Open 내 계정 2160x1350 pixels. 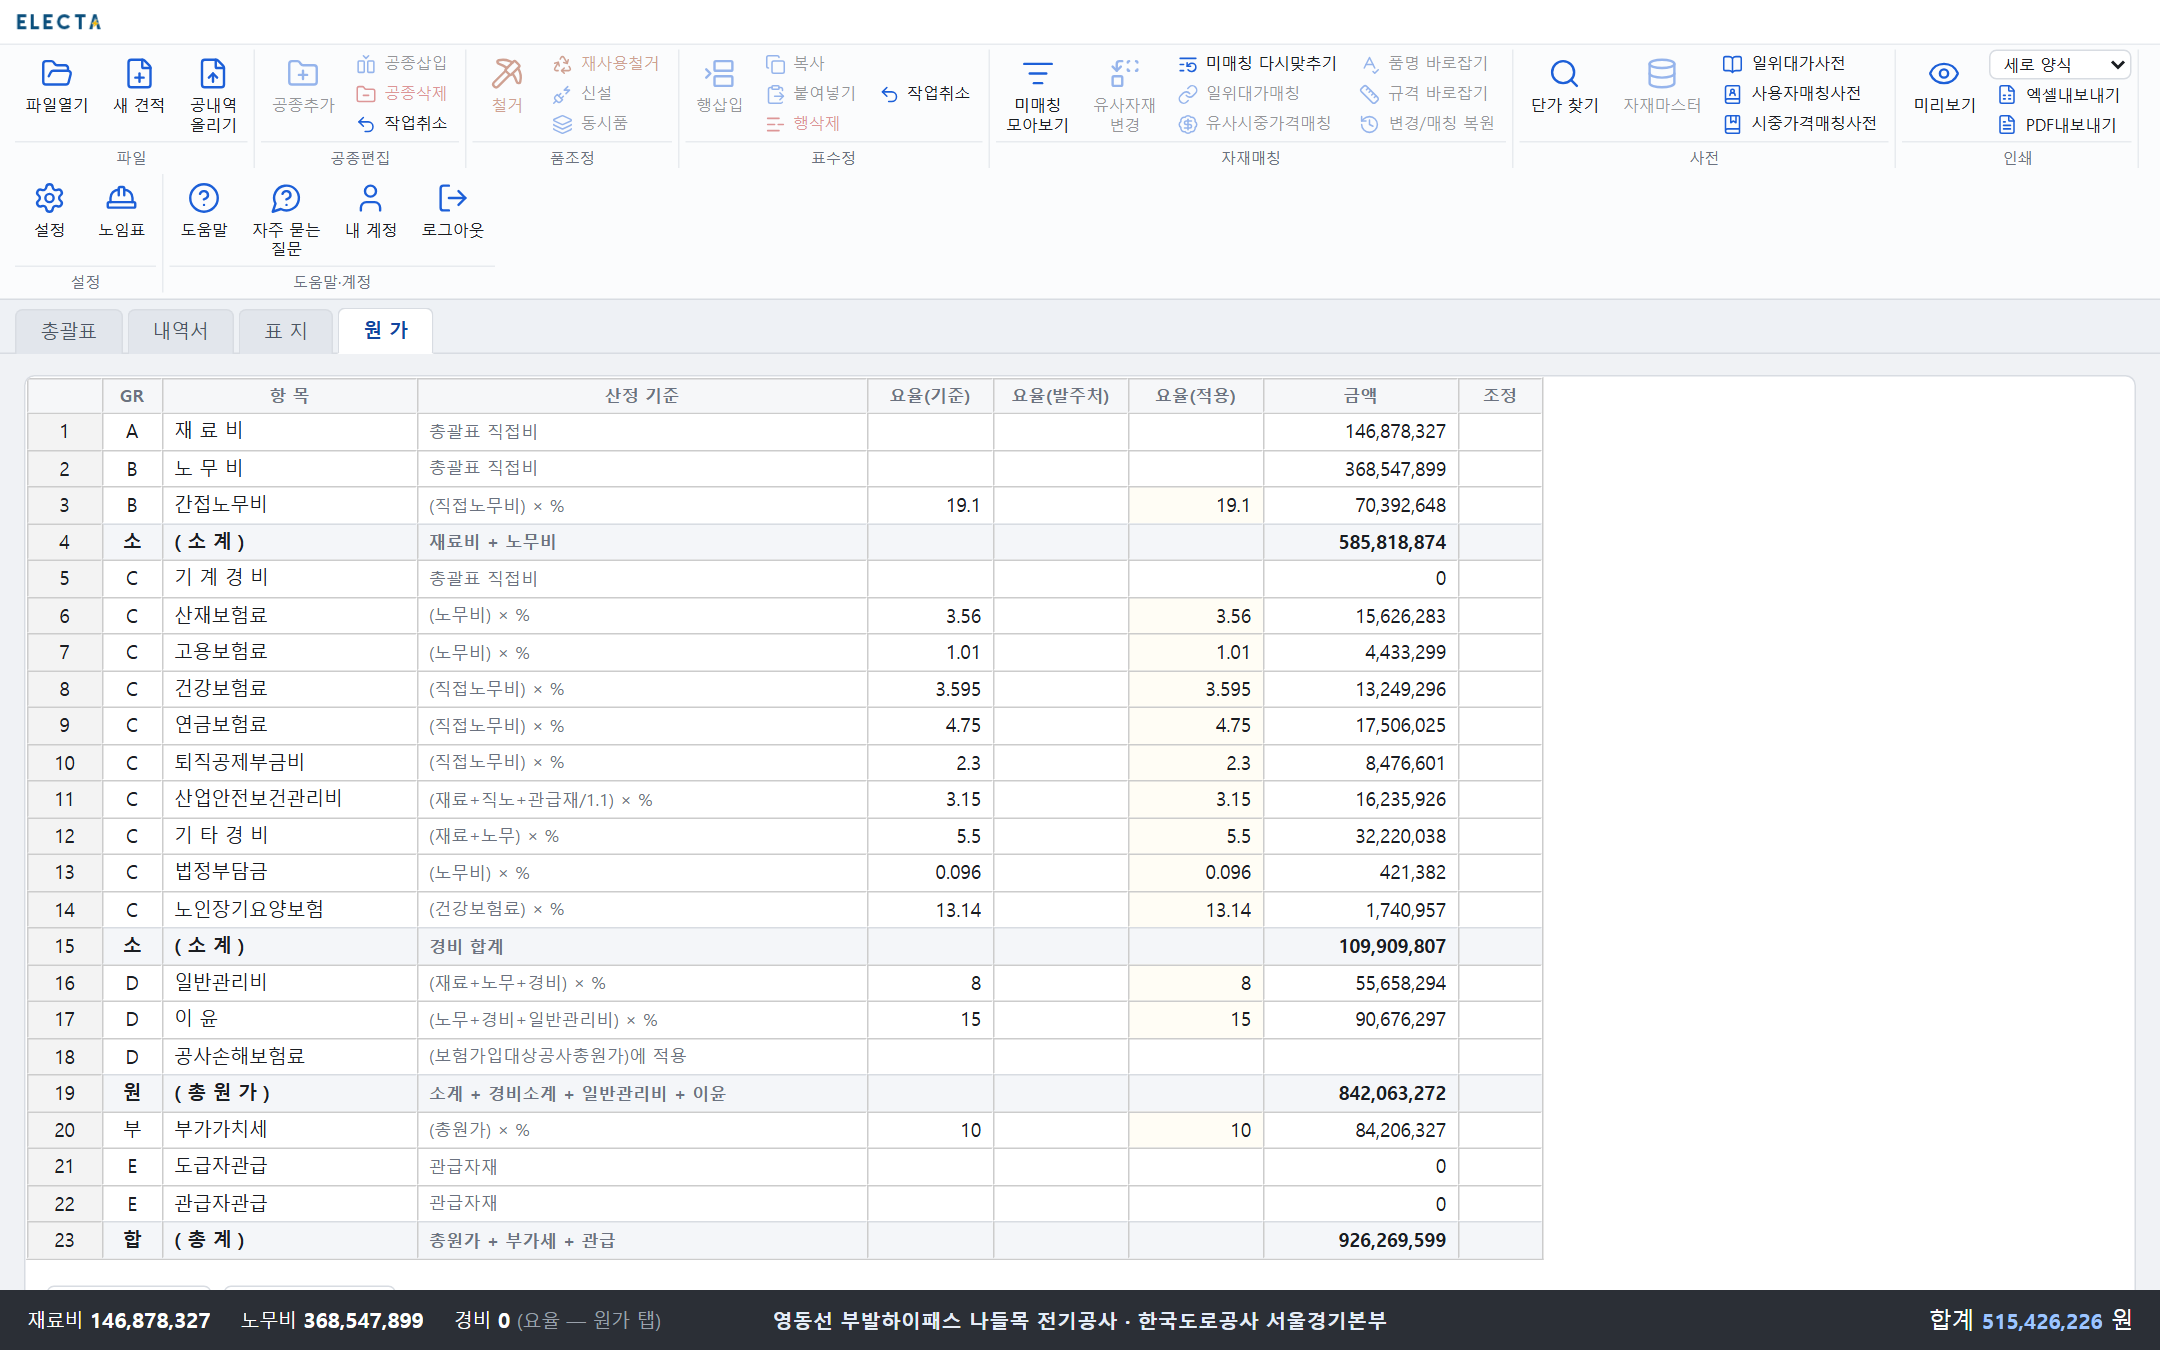click(x=370, y=210)
